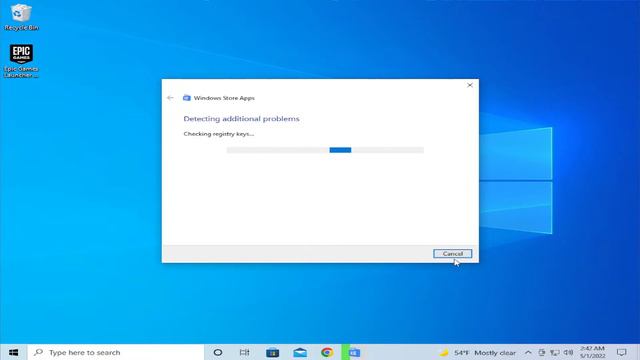The height and width of the screenshot is (360, 640).
Task: Click the taskbar search box
Action: 116,352
